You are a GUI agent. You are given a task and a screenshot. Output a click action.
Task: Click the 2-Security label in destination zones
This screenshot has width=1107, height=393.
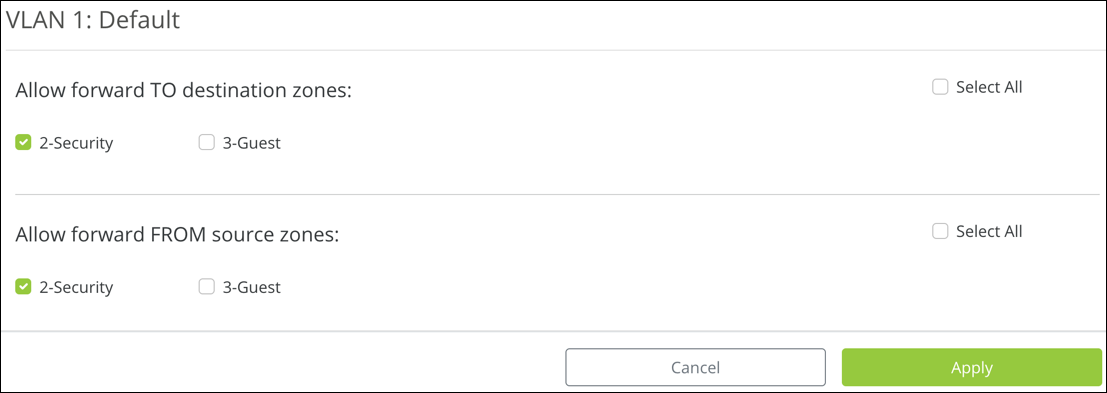pos(76,143)
